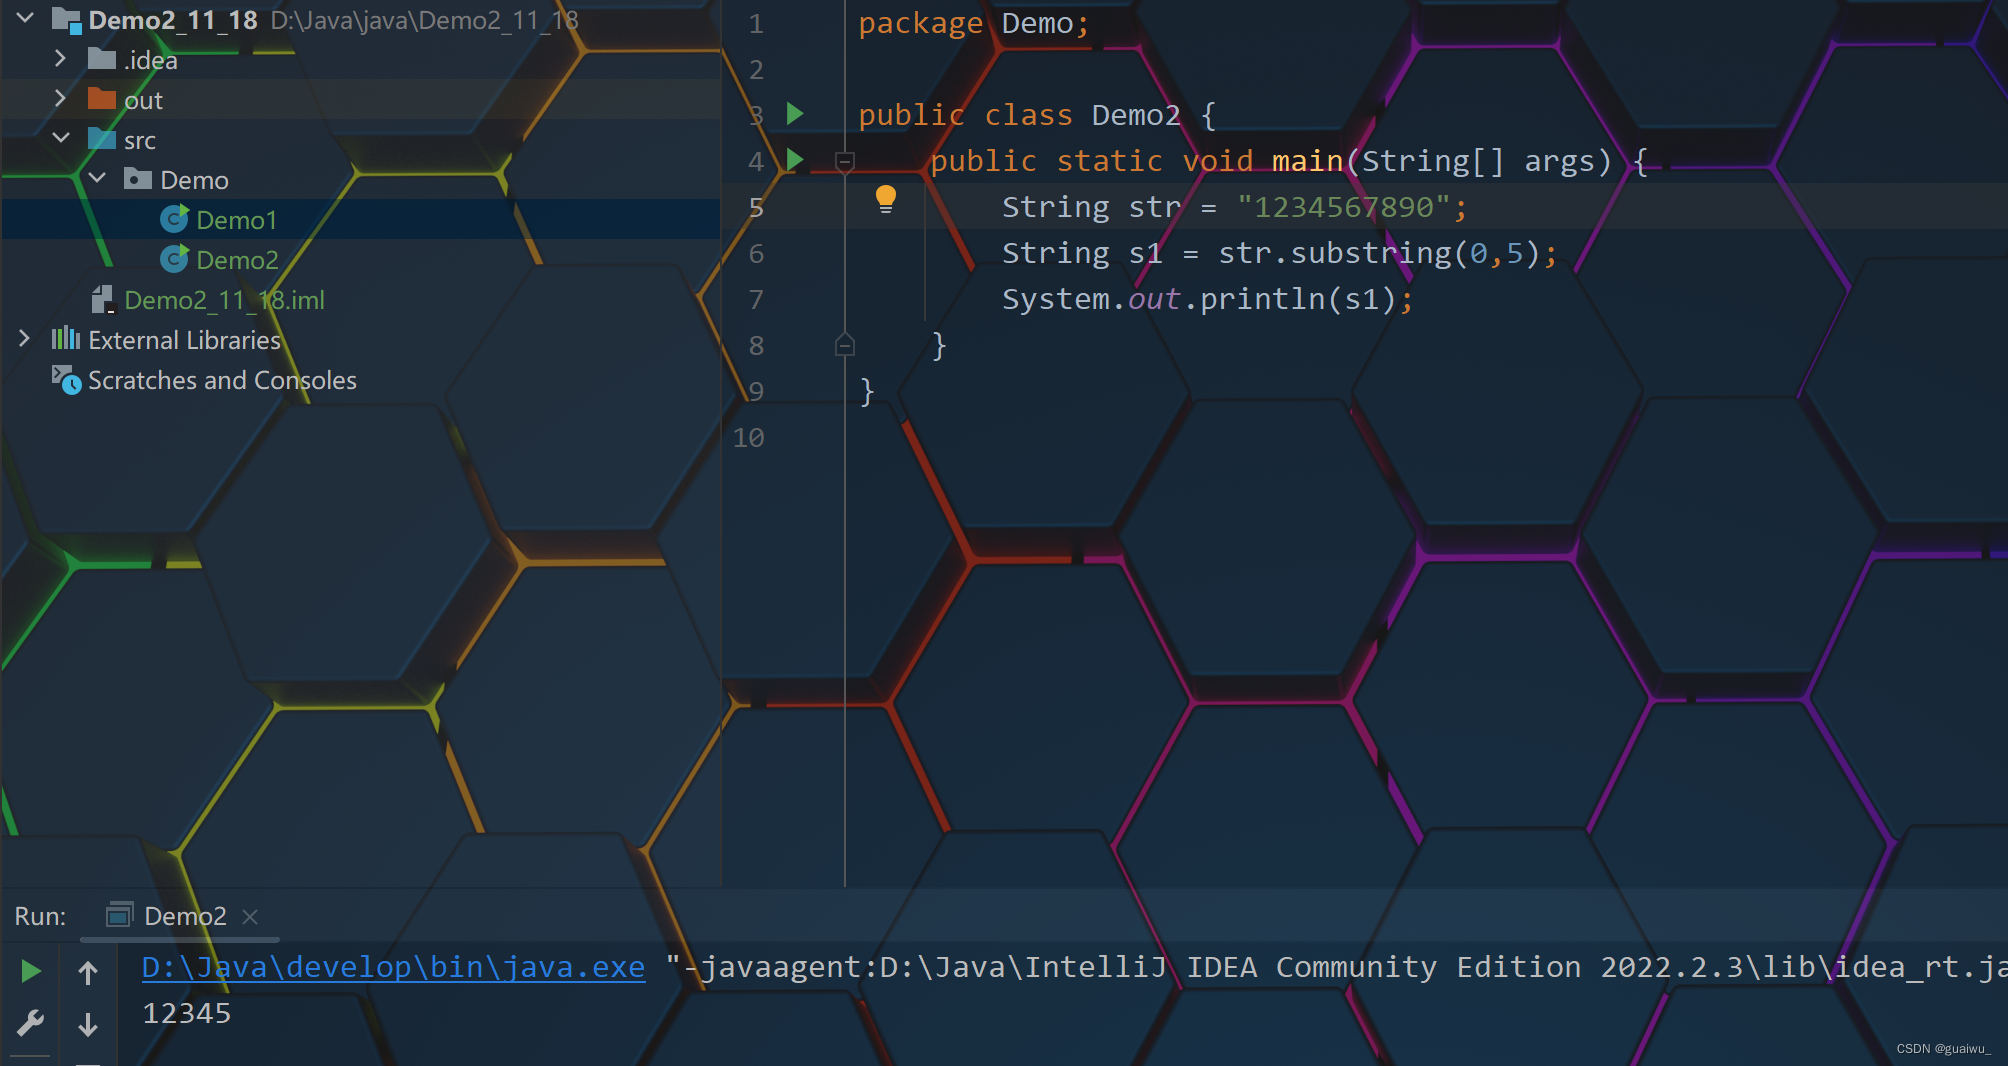Viewport: 2008px width, 1066px height.
Task: Select Demo2 file in the project tree
Action: coord(241,259)
